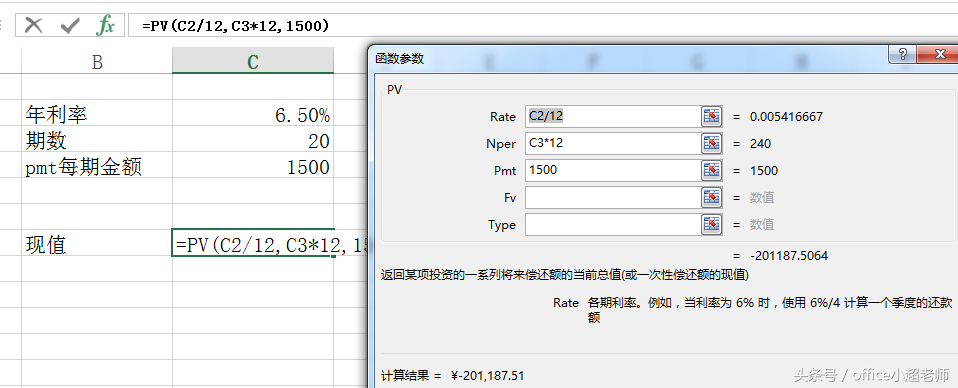Click the cell with the =PV formula
Image resolution: width=958 pixels, height=388 pixels.
[253, 244]
